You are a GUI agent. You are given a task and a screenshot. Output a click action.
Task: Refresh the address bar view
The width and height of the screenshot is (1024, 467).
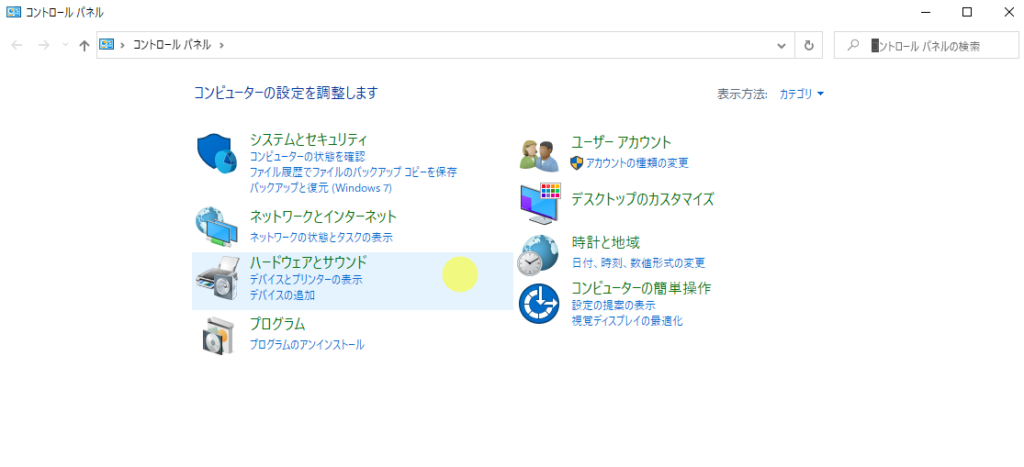coord(808,45)
